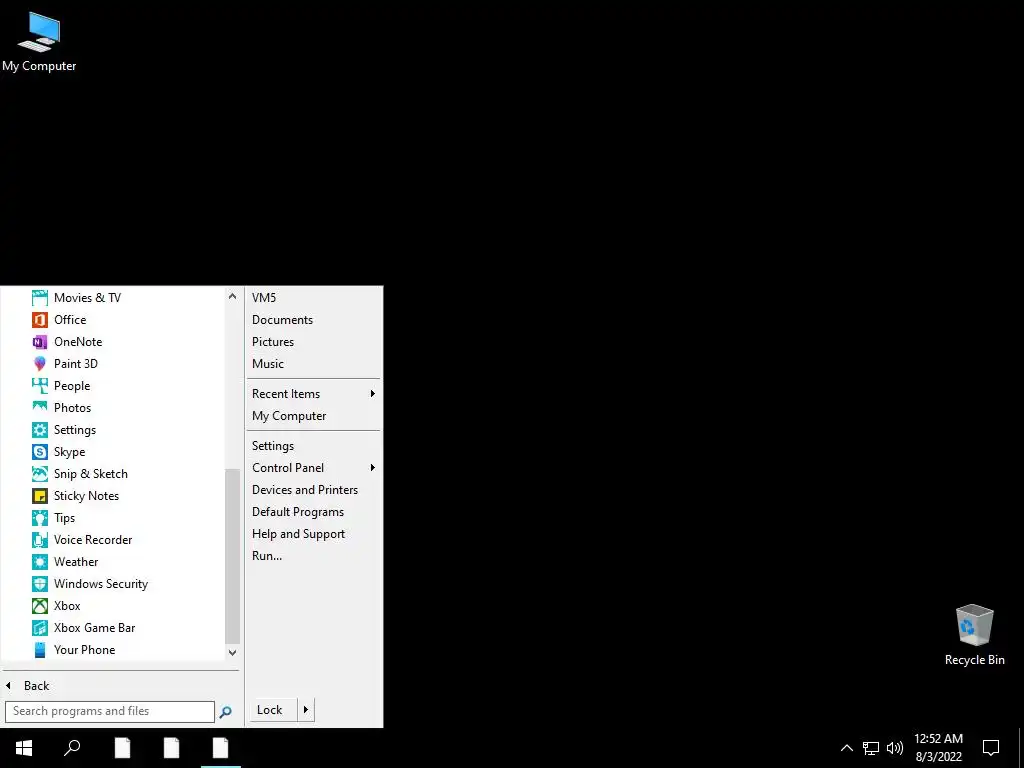The height and width of the screenshot is (768, 1024).
Task: Open the Photos app icon
Action: click(40, 408)
